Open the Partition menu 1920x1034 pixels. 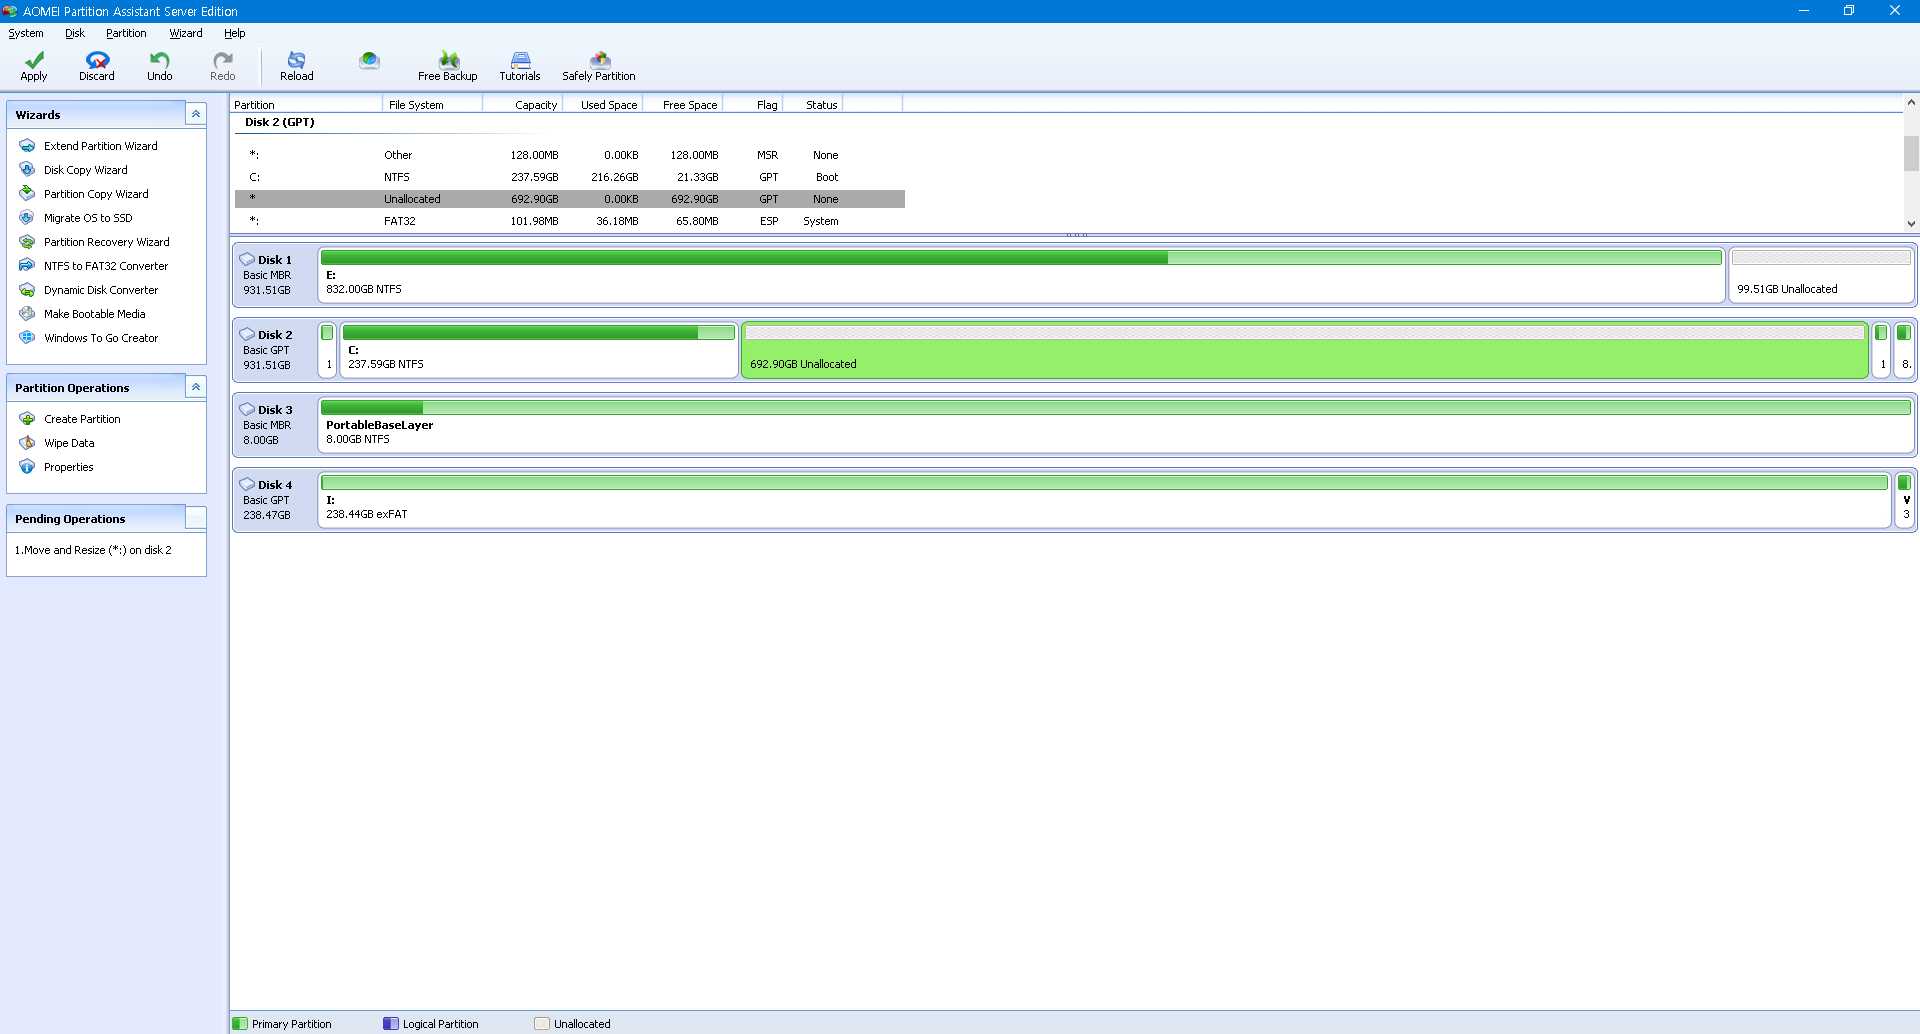pos(126,33)
